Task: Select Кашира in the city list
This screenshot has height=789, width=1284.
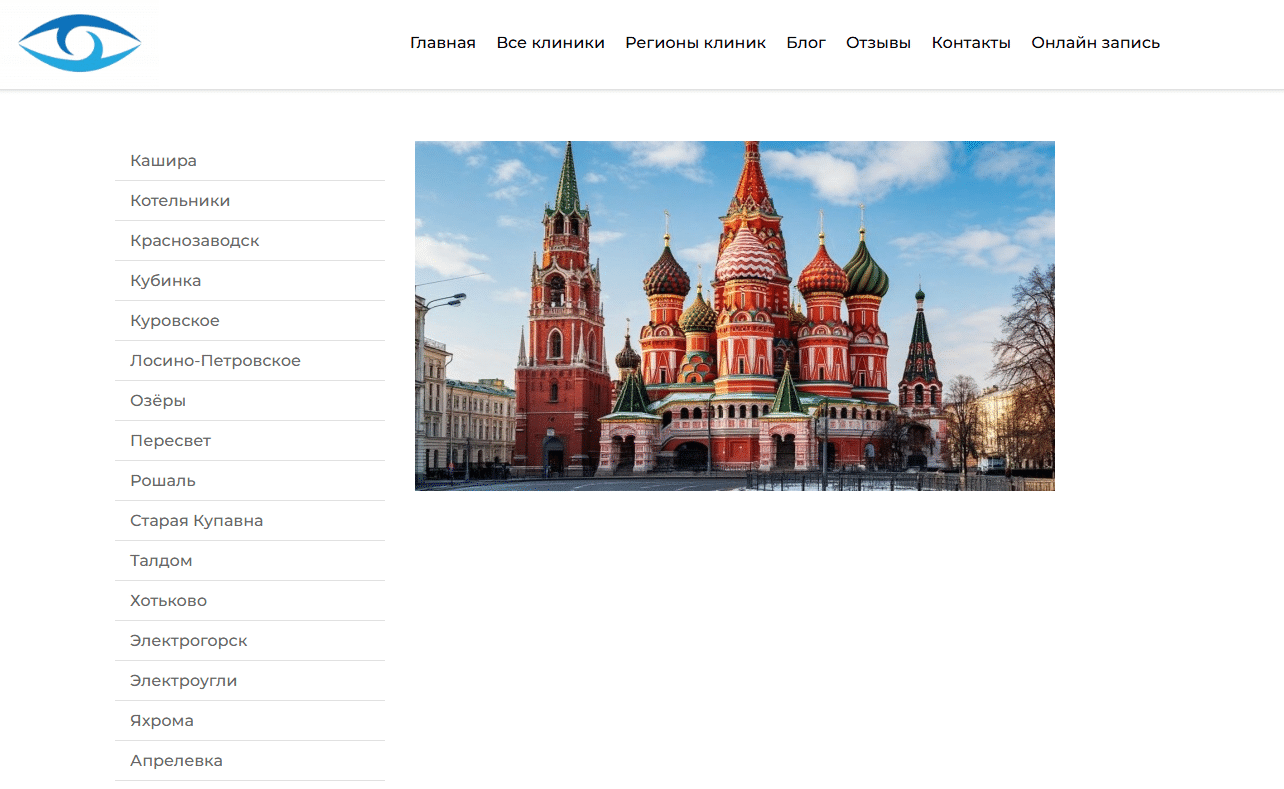Action: (163, 161)
